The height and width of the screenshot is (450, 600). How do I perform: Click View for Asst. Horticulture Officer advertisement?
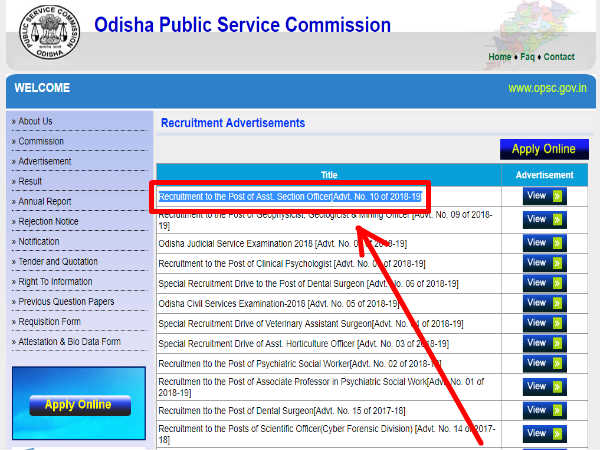click(544, 343)
